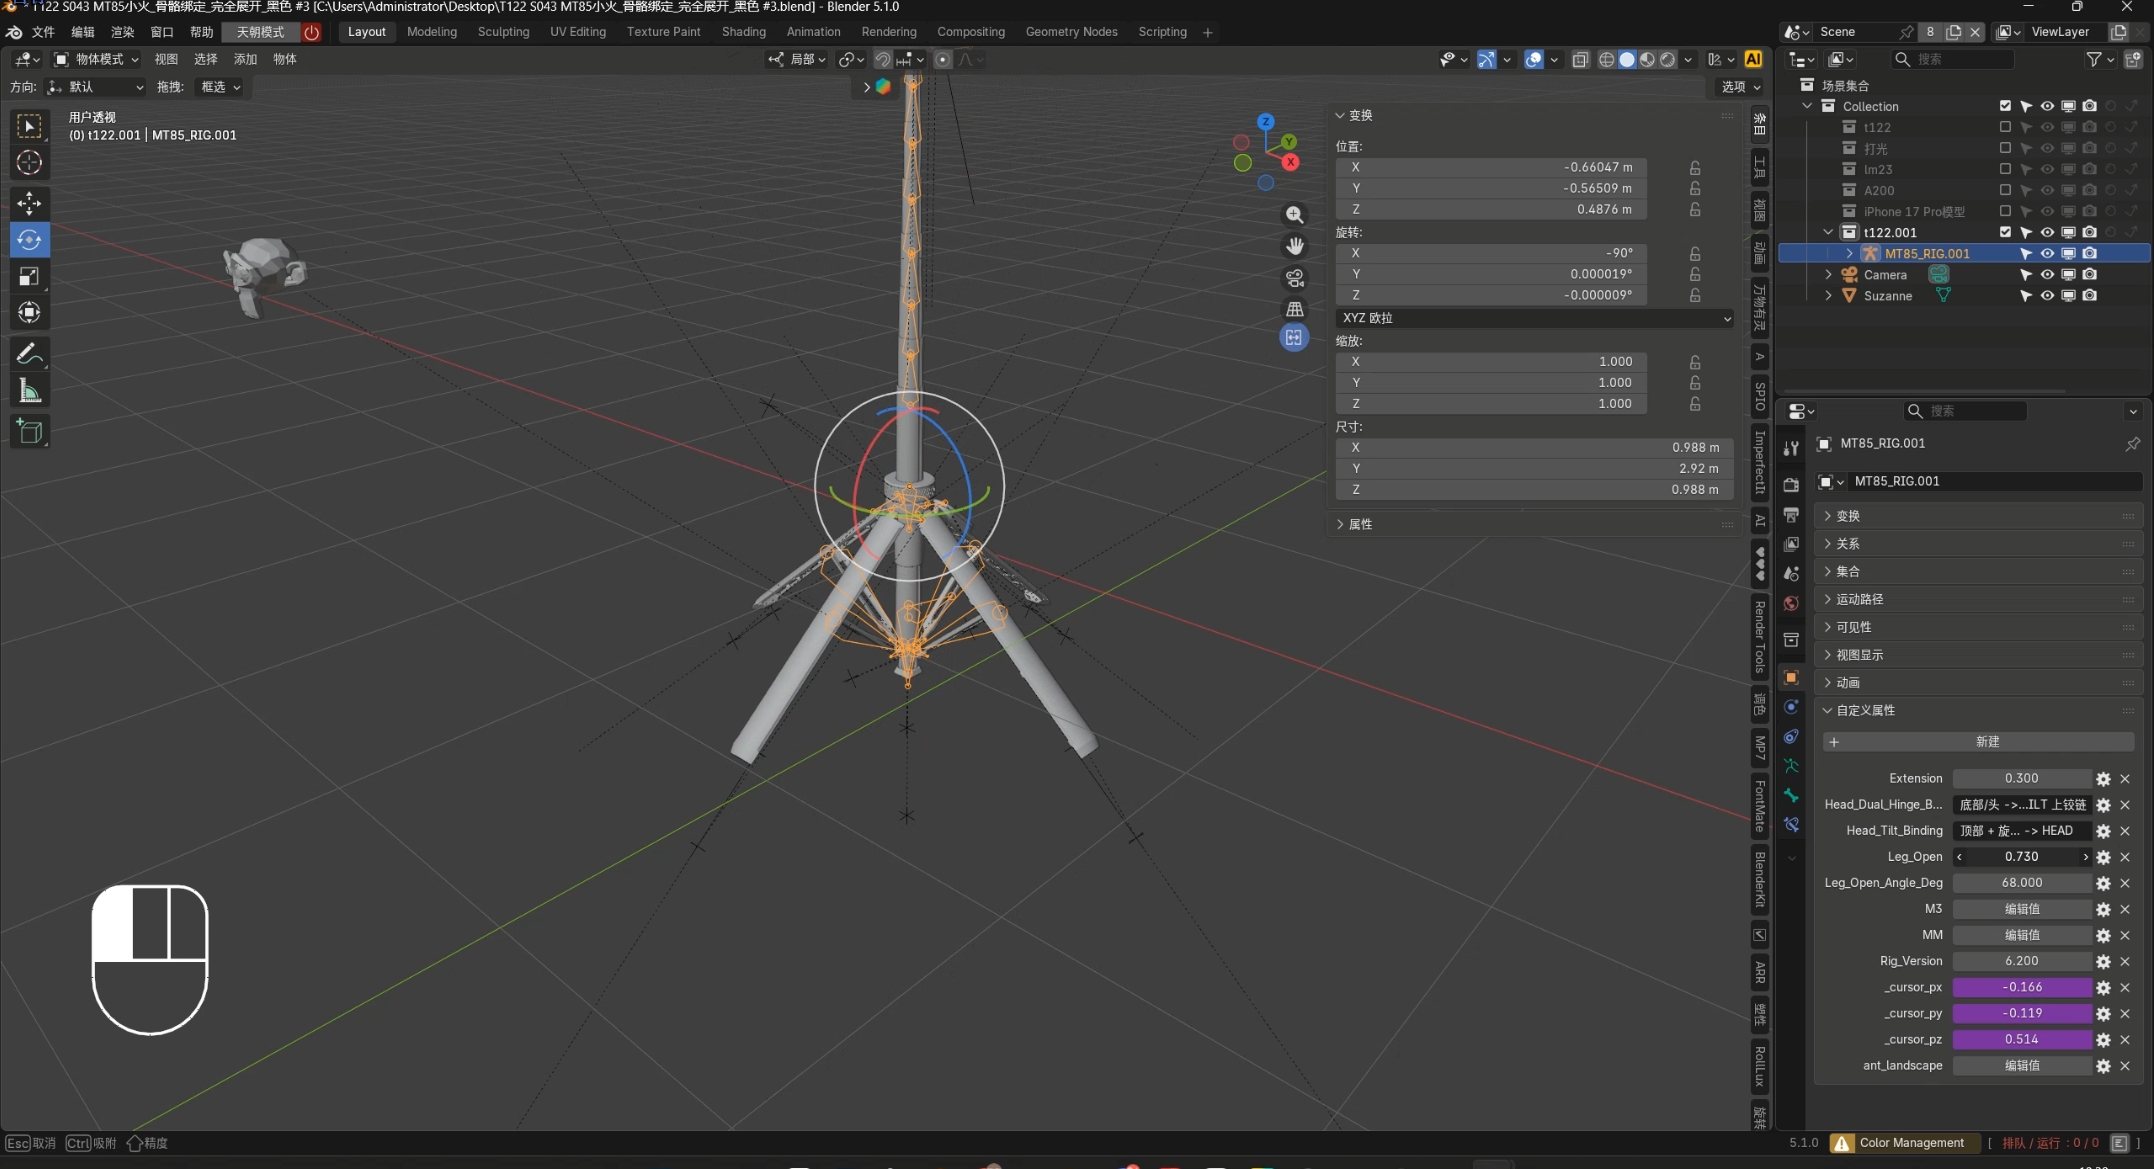The width and height of the screenshot is (2154, 1169).
Task: Select the Scale tool
Action: [x=29, y=276]
